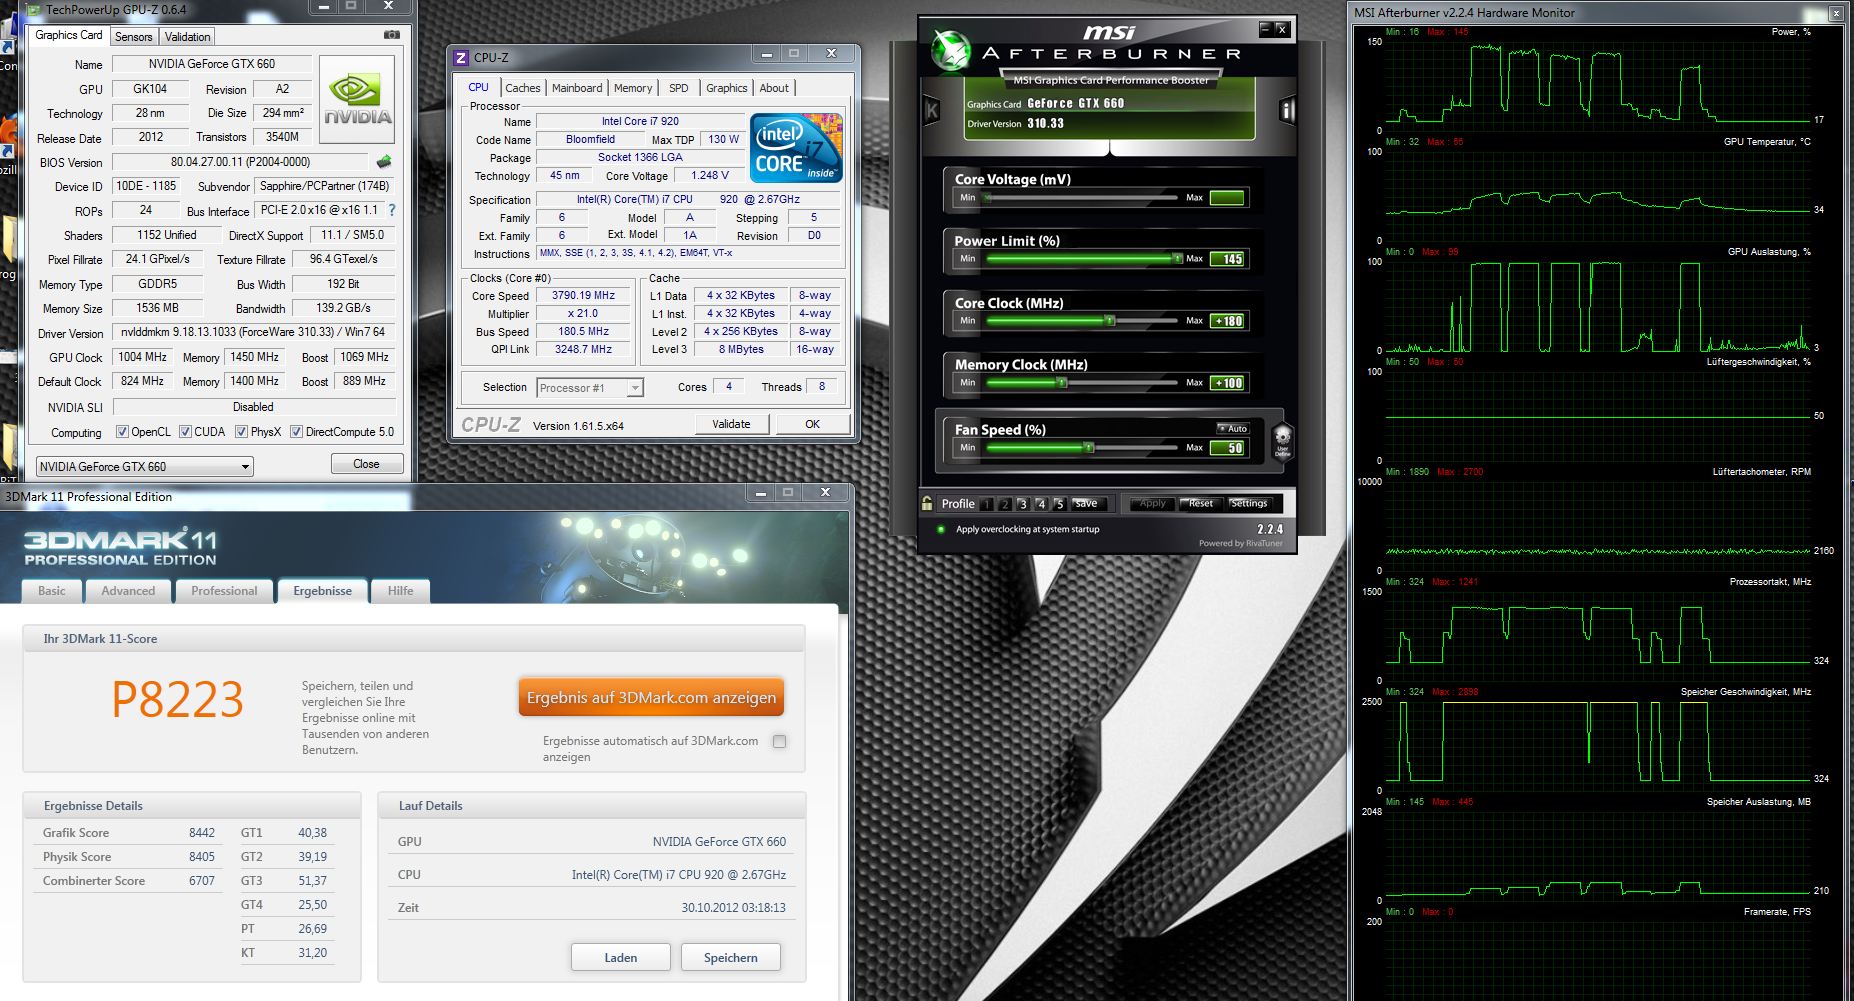This screenshot has width=1854, height=1001.
Task: Click the Afterburner profile save button
Action: pos(1087,504)
